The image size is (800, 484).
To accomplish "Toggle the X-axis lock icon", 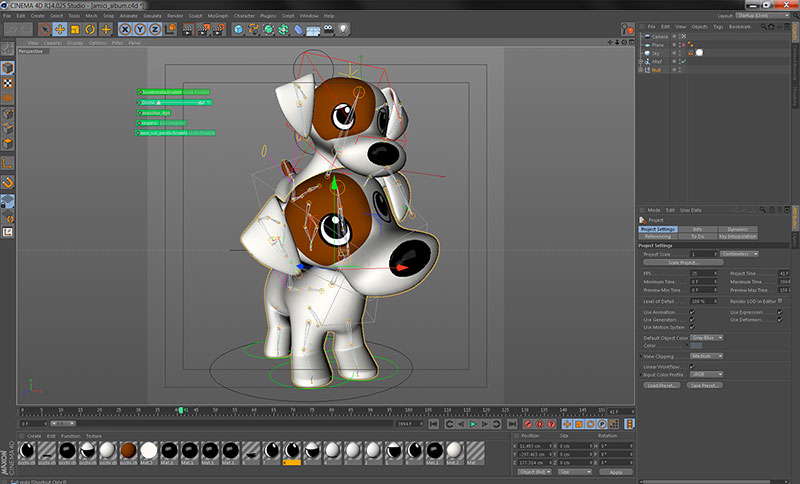I will (125, 29).
